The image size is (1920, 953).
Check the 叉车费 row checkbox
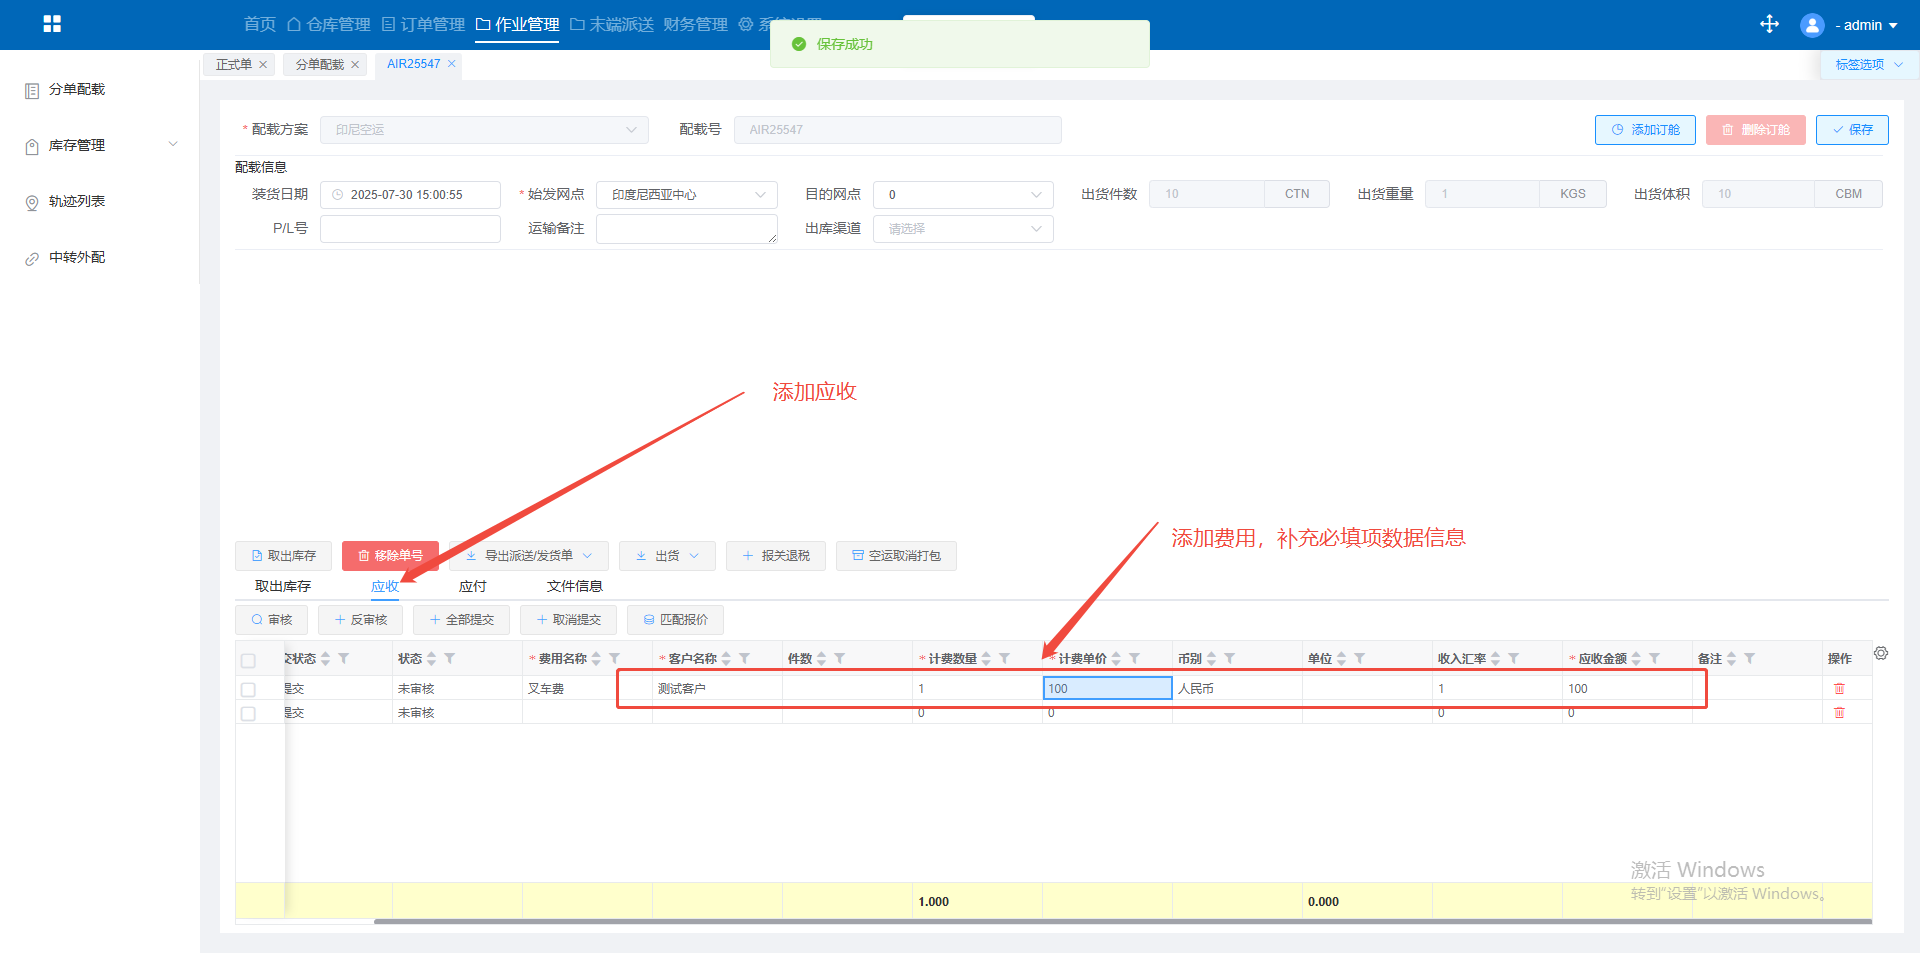click(248, 689)
